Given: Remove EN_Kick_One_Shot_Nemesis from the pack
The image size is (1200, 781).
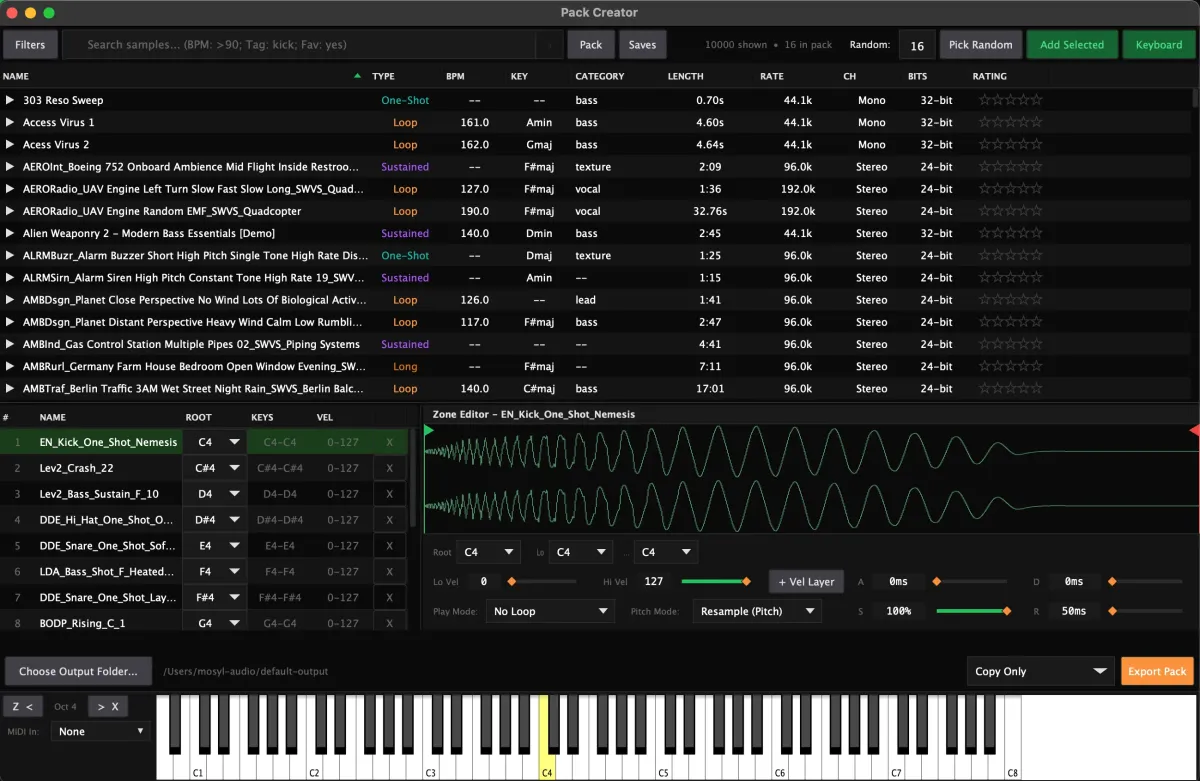Looking at the screenshot, I should (x=390, y=442).
